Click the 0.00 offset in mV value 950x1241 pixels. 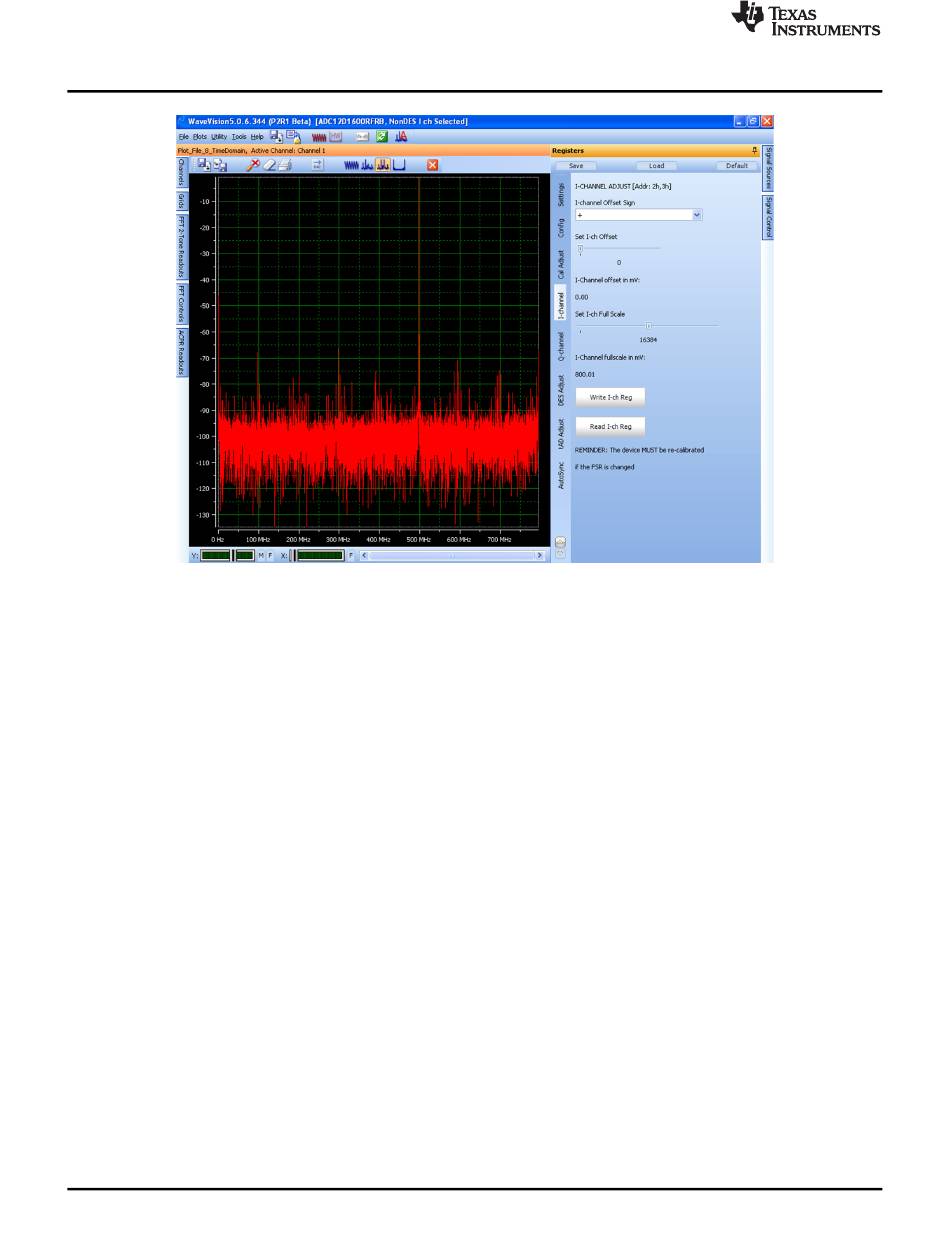point(582,297)
